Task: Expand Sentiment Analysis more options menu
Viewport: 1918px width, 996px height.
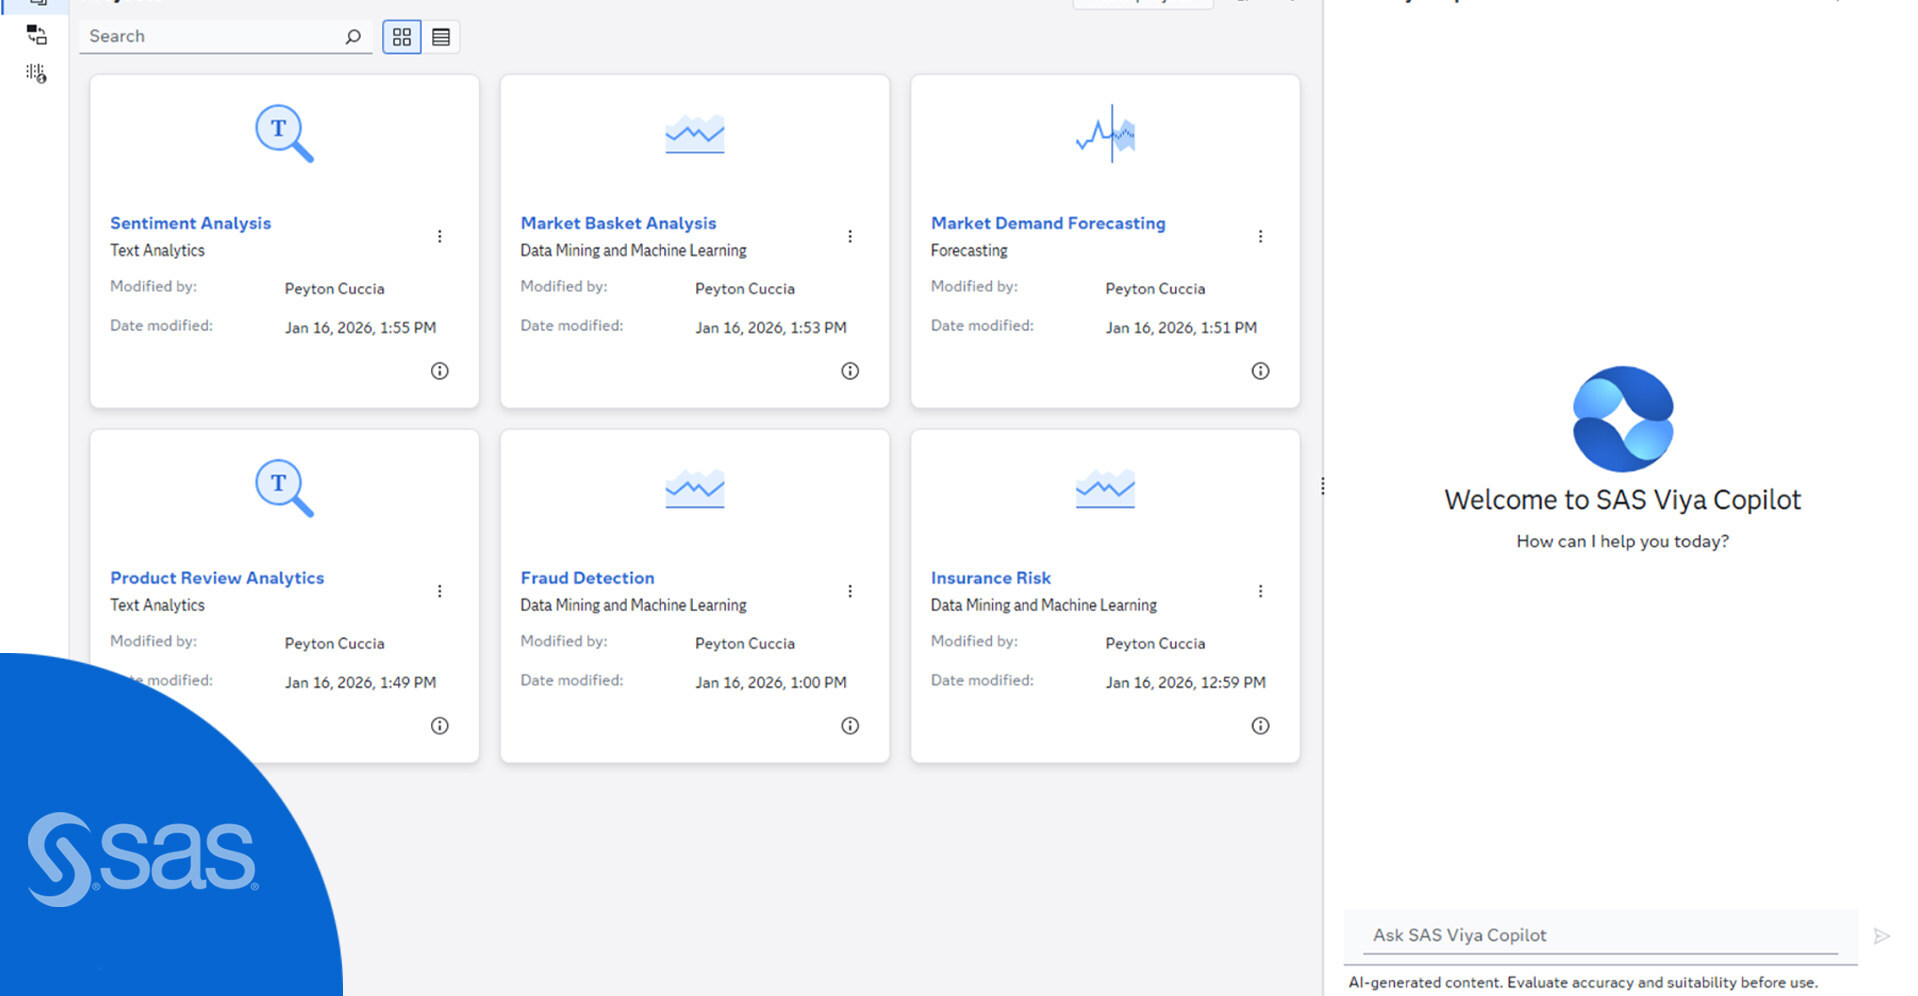Action: pos(439,237)
